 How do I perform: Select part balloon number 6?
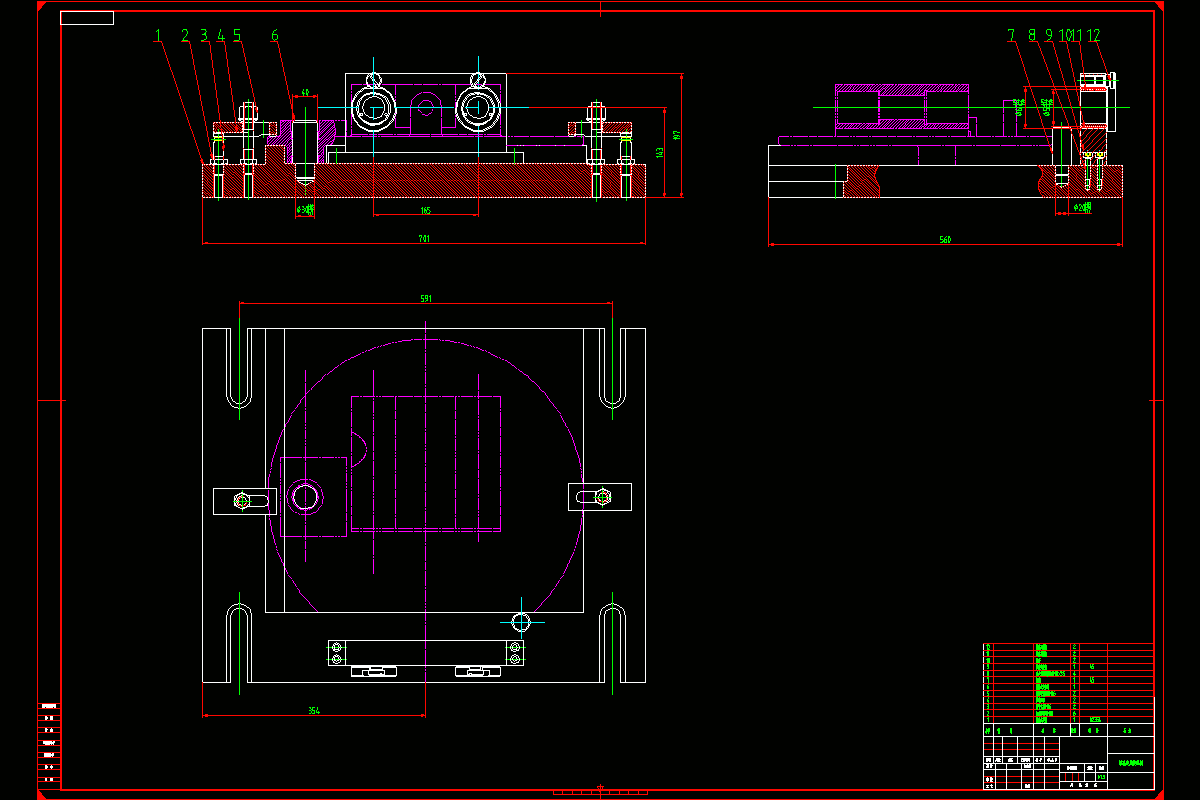coord(274,36)
